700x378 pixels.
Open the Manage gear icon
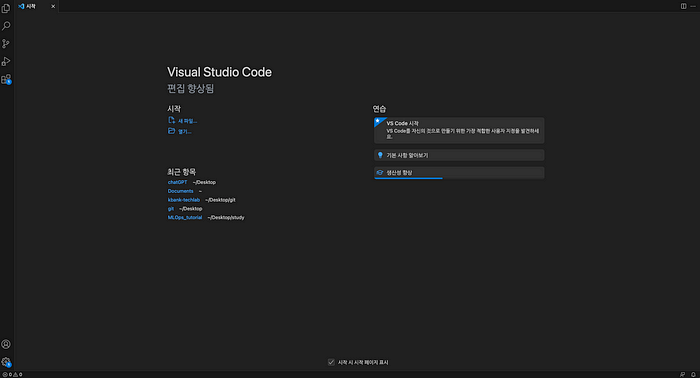(x=6, y=361)
